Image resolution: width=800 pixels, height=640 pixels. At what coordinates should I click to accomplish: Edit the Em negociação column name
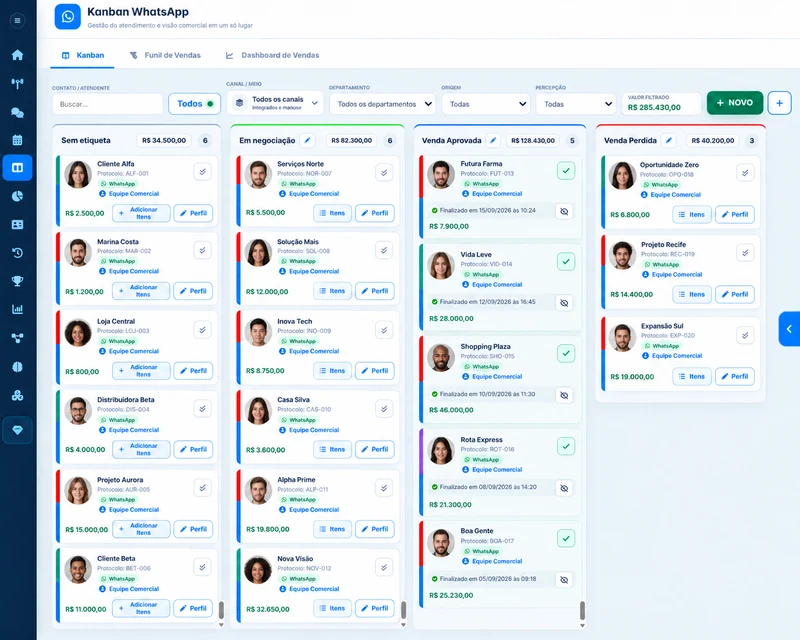coord(307,140)
